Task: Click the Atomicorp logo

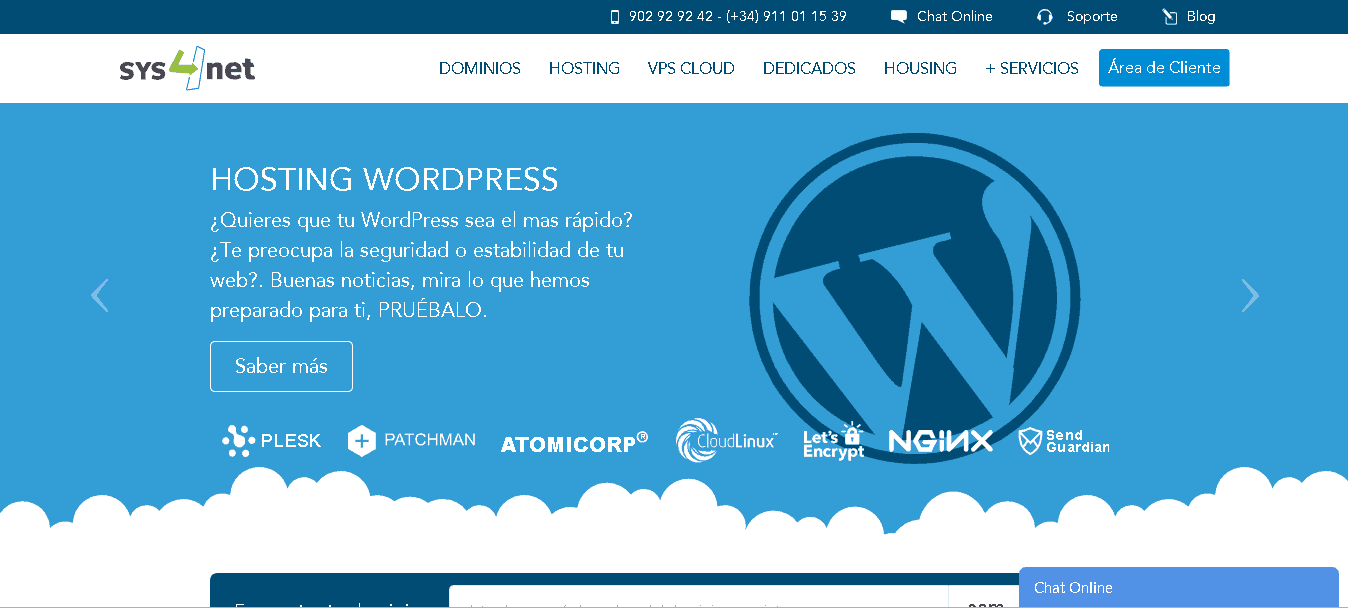Action: [575, 442]
